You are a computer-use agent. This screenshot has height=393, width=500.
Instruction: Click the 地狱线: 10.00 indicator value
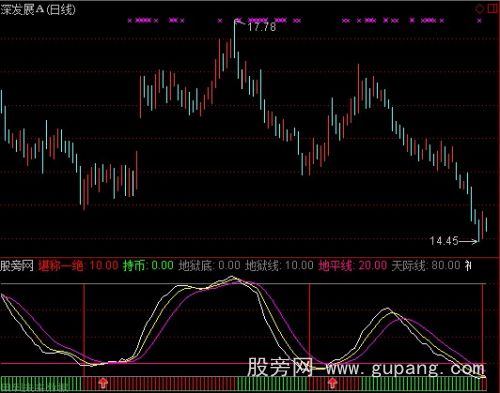(x=279, y=266)
